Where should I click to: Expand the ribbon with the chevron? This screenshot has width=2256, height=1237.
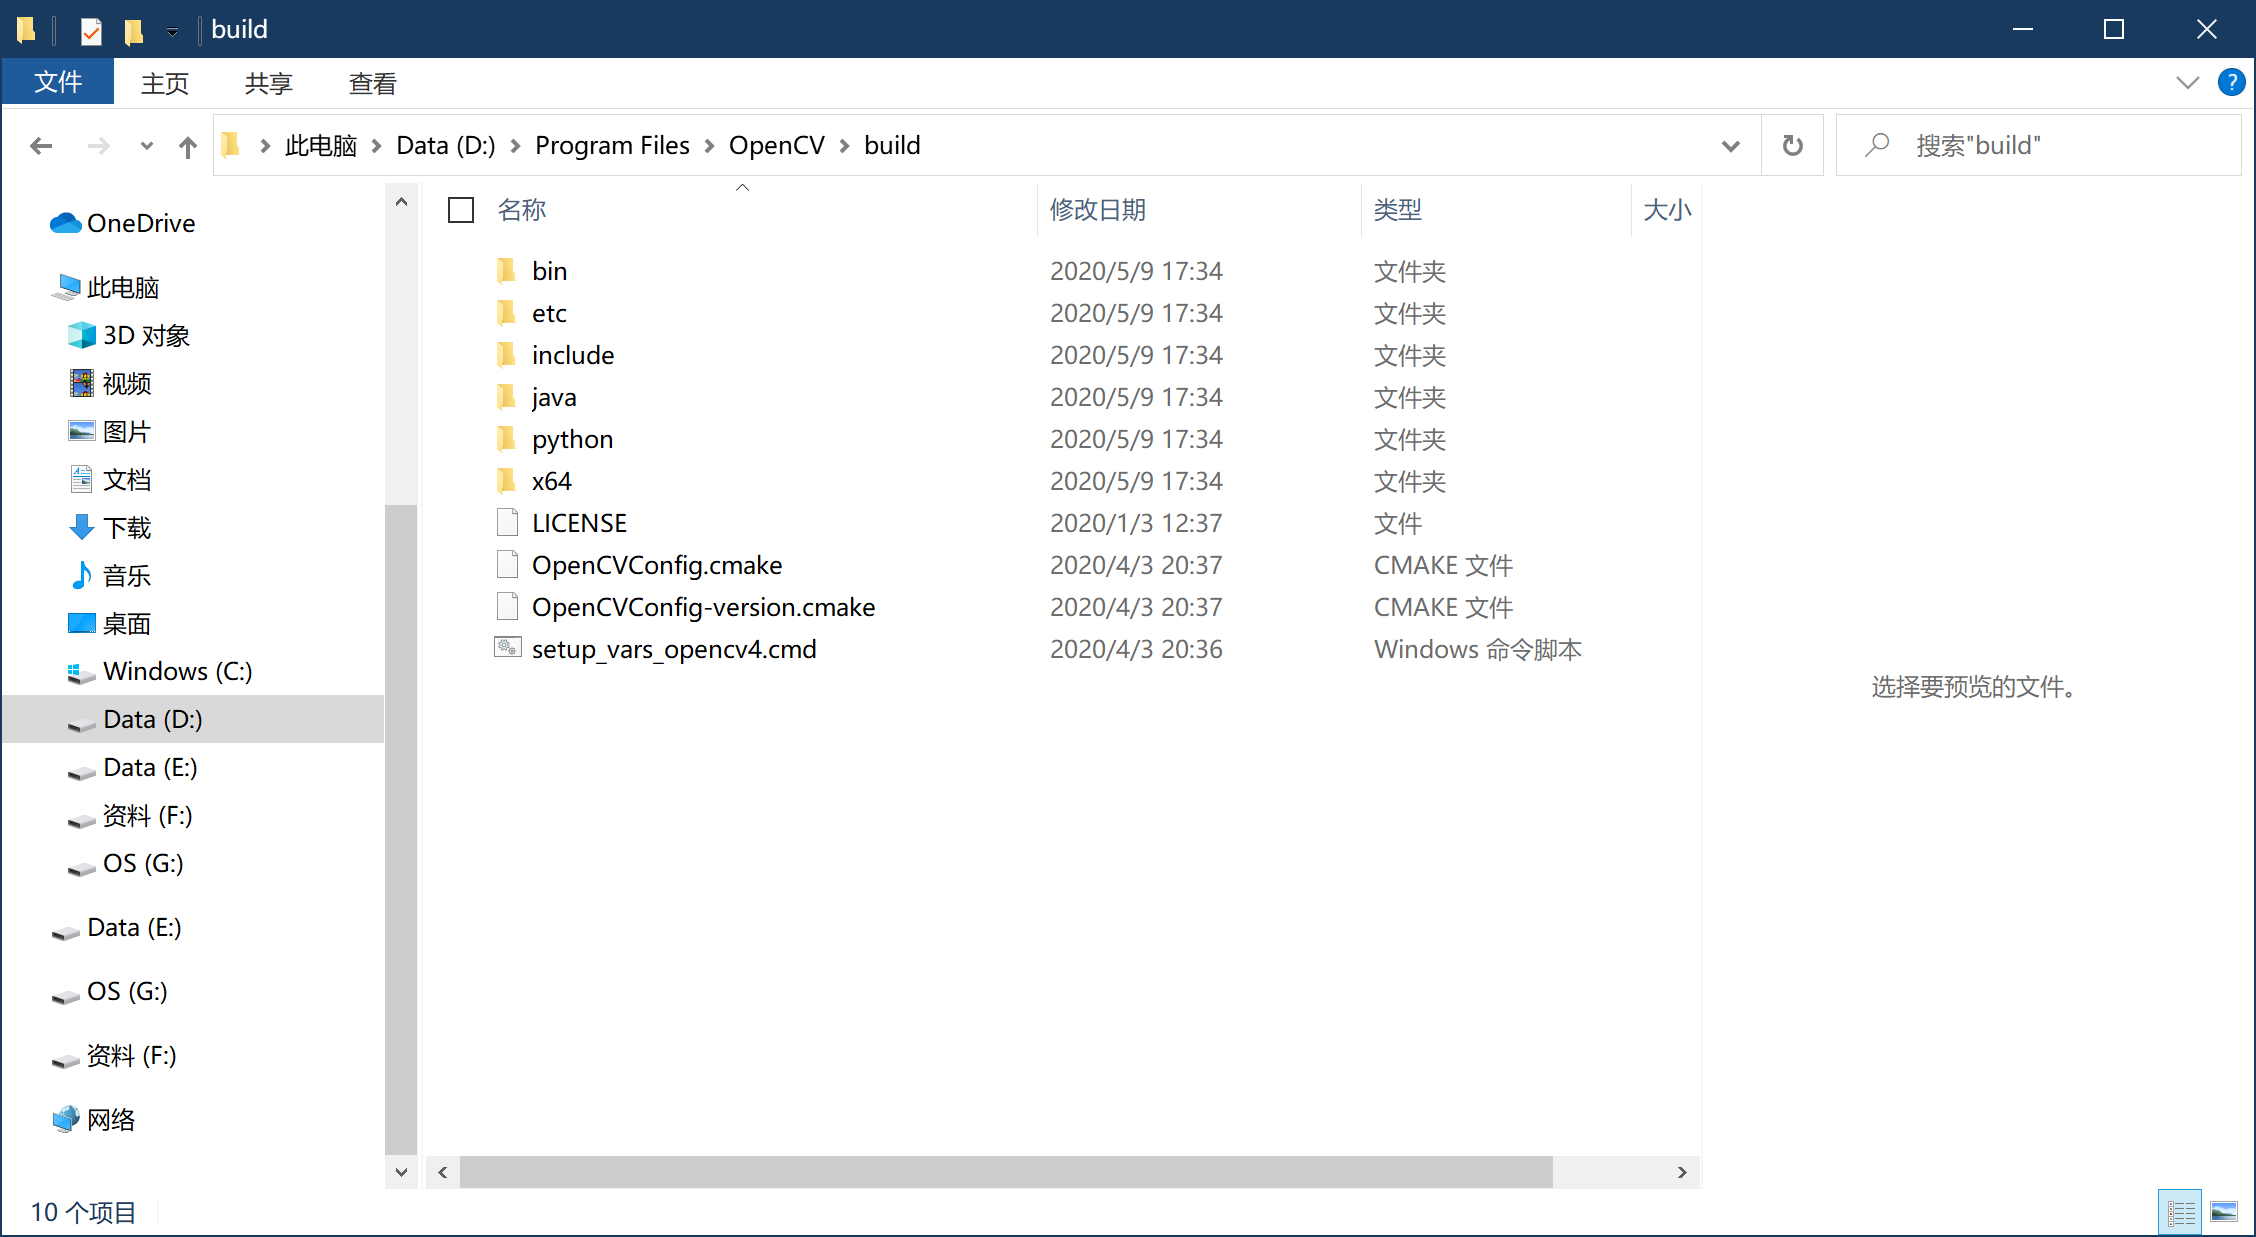pyautogui.click(x=2187, y=82)
